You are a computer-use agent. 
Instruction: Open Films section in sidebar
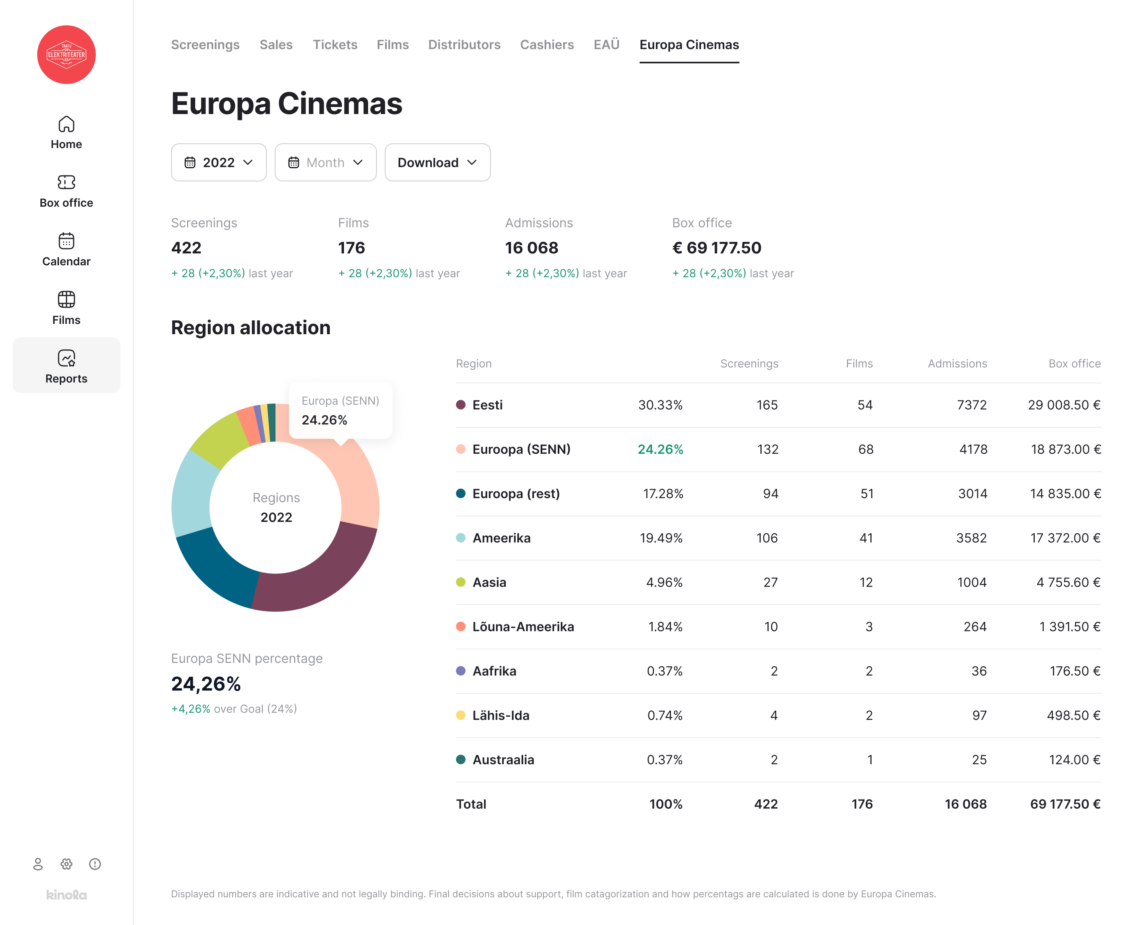pos(66,307)
